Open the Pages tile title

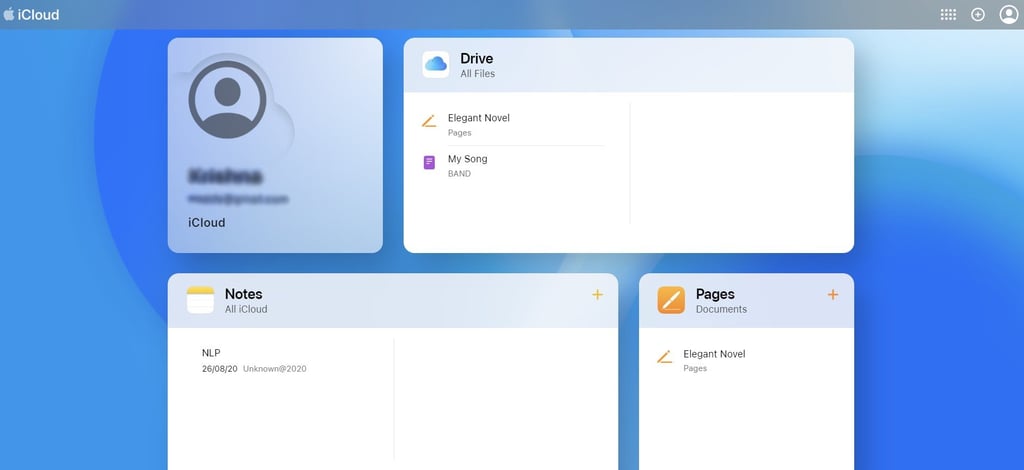click(715, 294)
